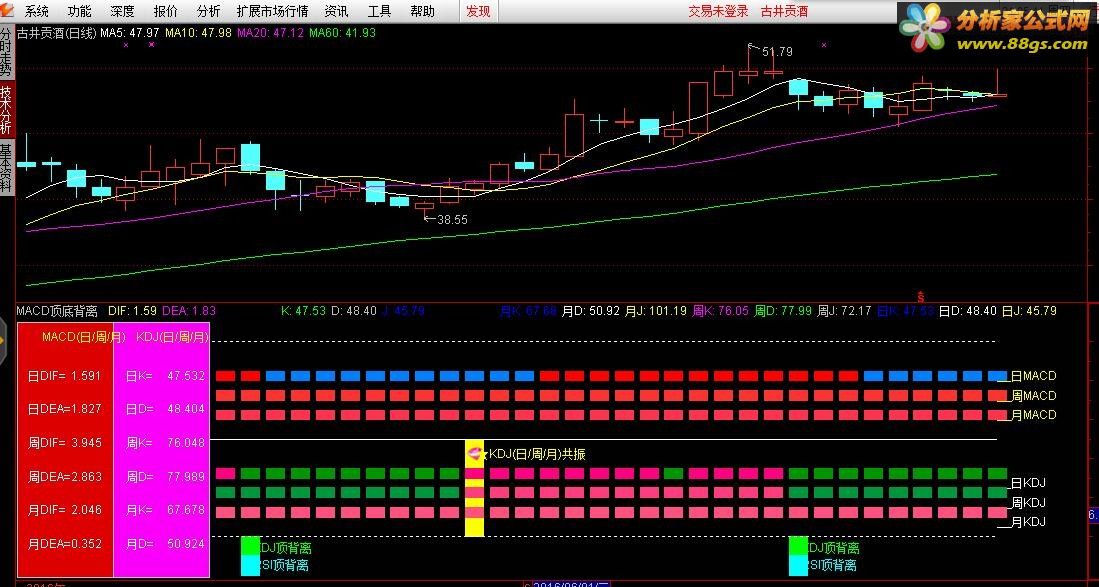Image resolution: width=1099 pixels, height=587 pixels.
Task: Open the 基本资料 side tab
Action: (6, 168)
